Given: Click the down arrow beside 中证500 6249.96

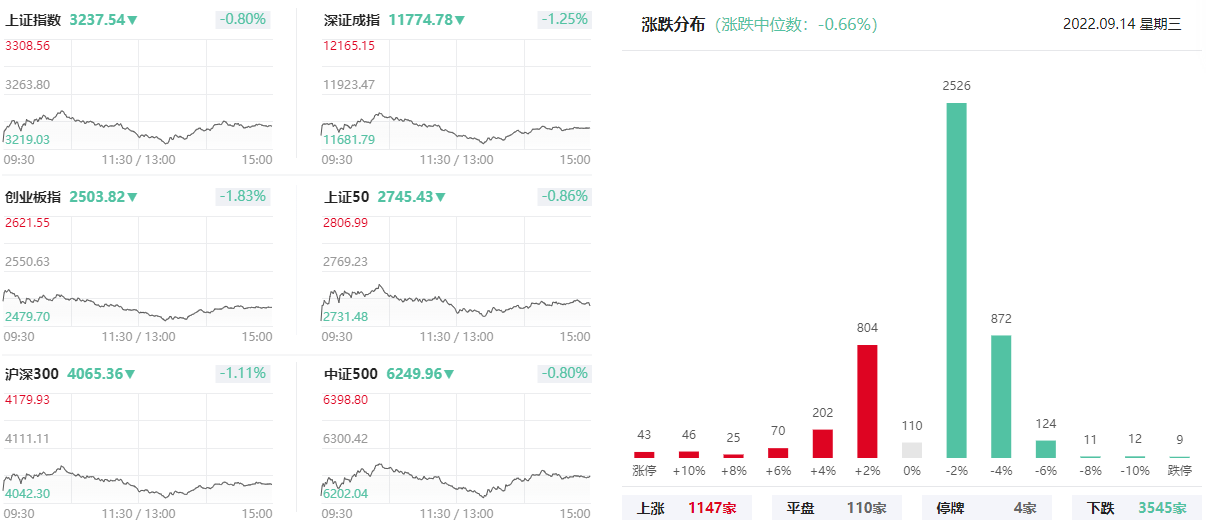Looking at the screenshot, I should (449, 375).
